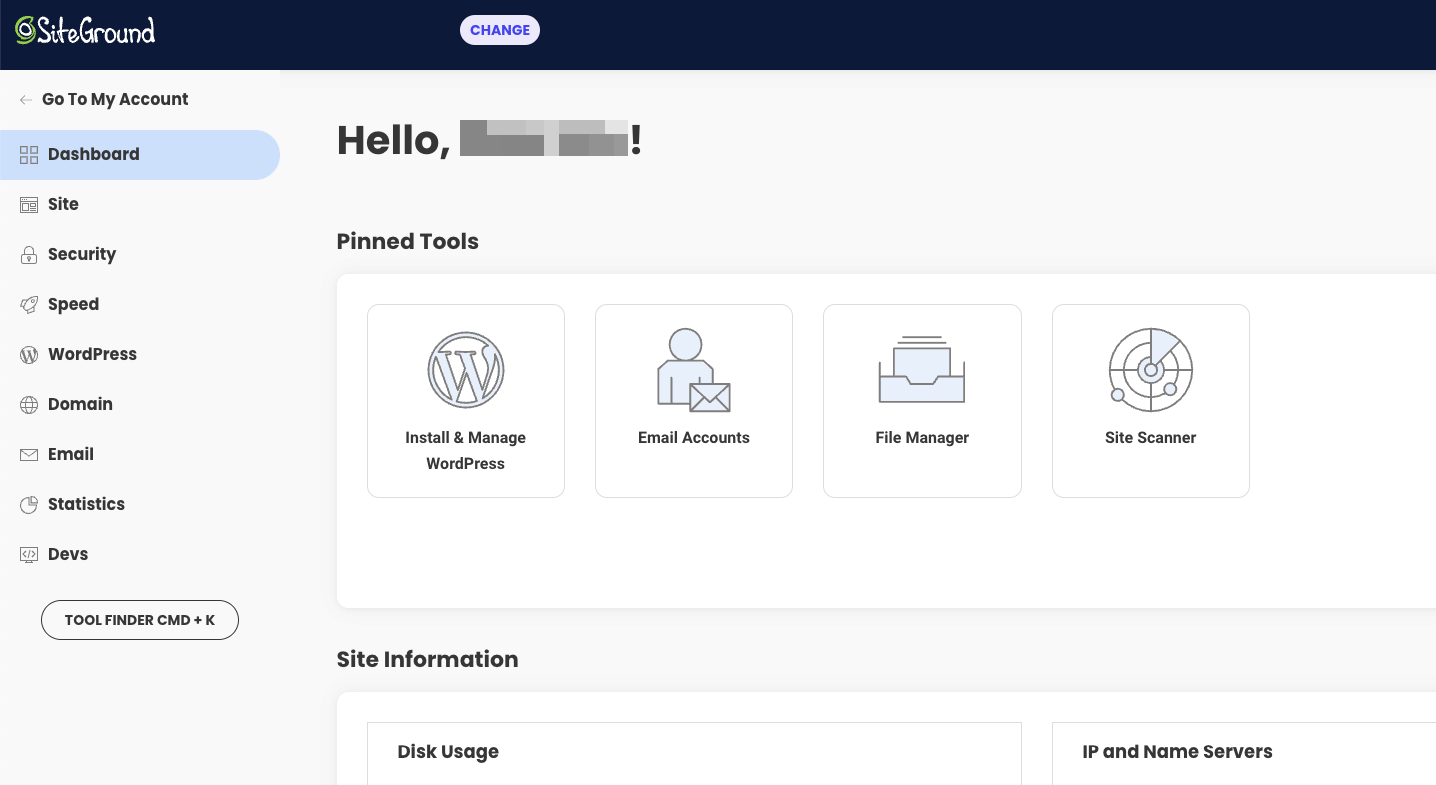Click the SiteGround logo

click(x=85, y=30)
